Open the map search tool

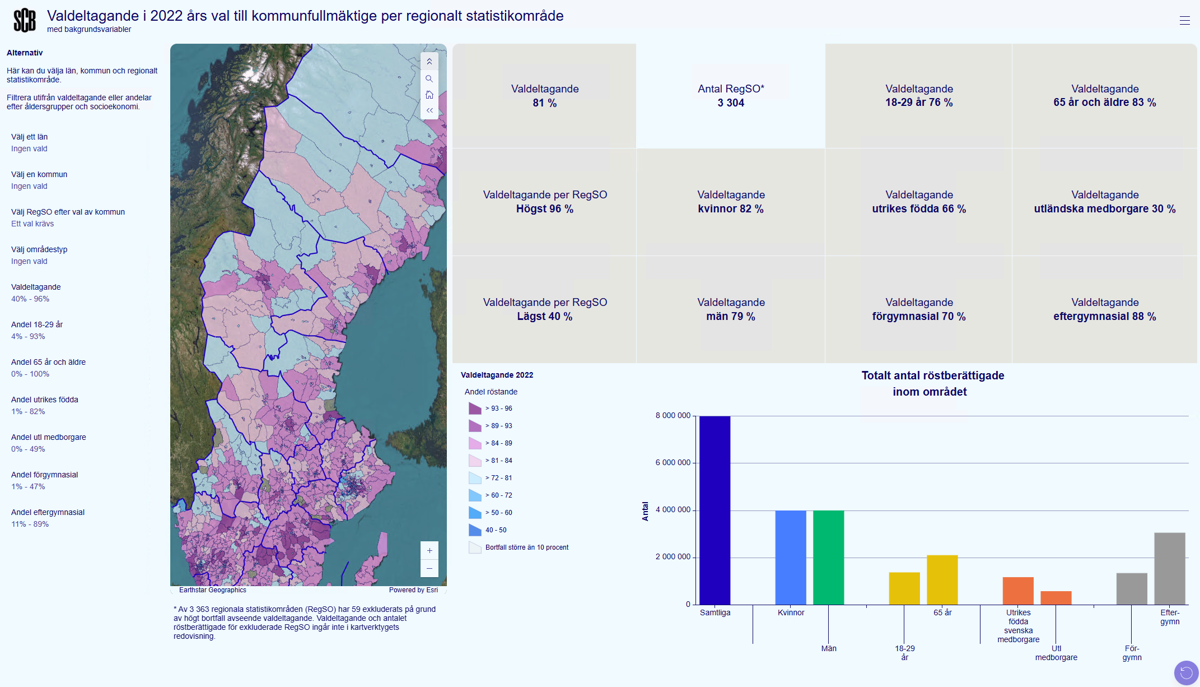pyautogui.click(x=429, y=78)
